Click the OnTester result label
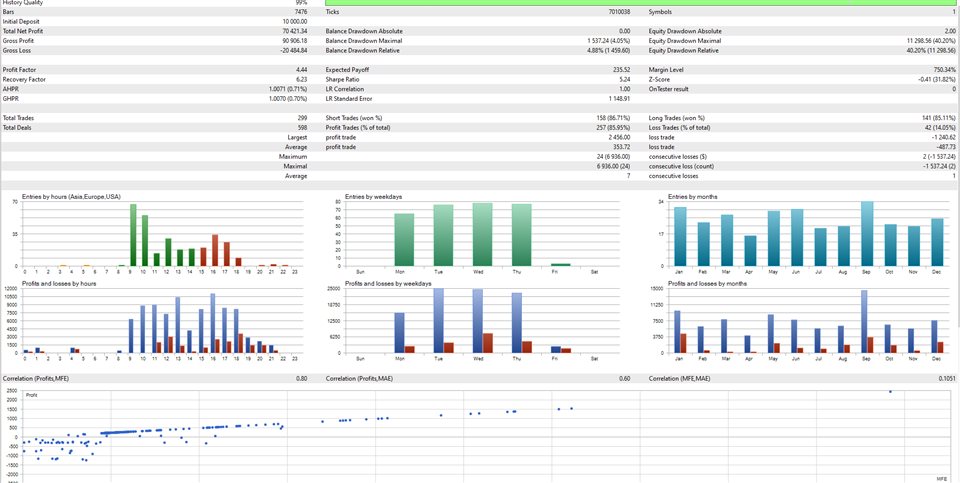 (x=669, y=89)
